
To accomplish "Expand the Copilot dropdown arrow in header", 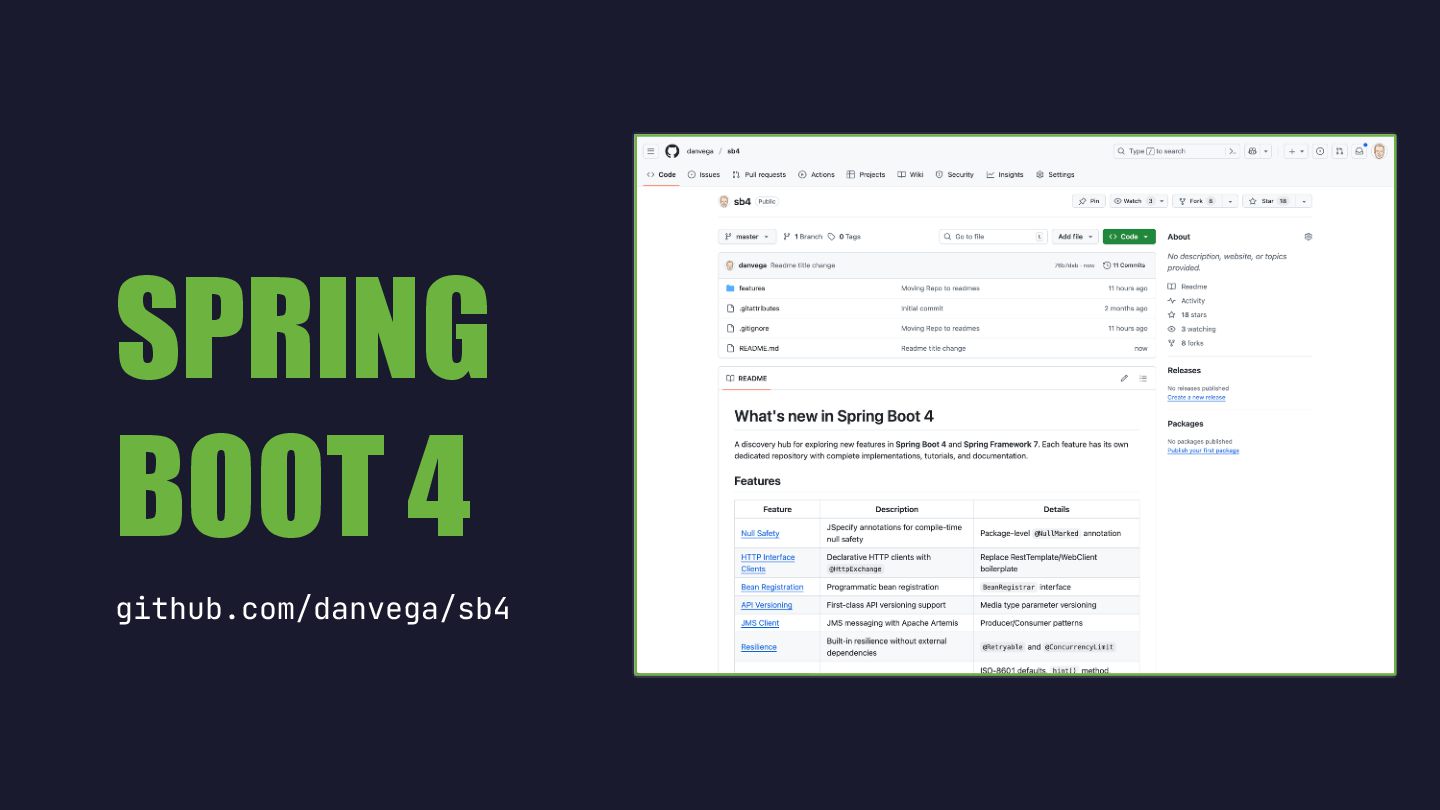I will pos(1266,151).
